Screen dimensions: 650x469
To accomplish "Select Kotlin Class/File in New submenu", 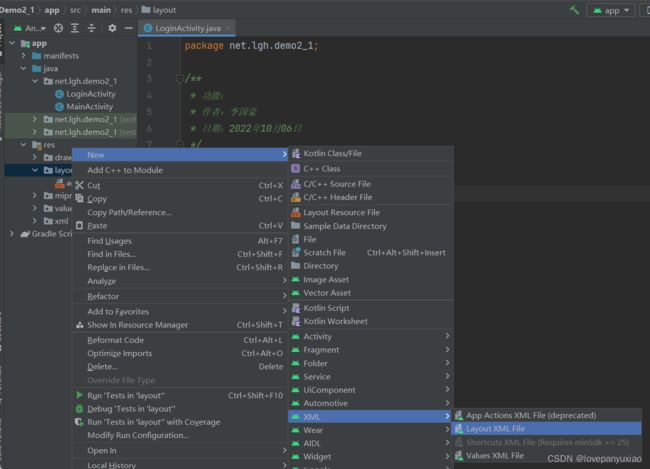I will tap(371, 153).
